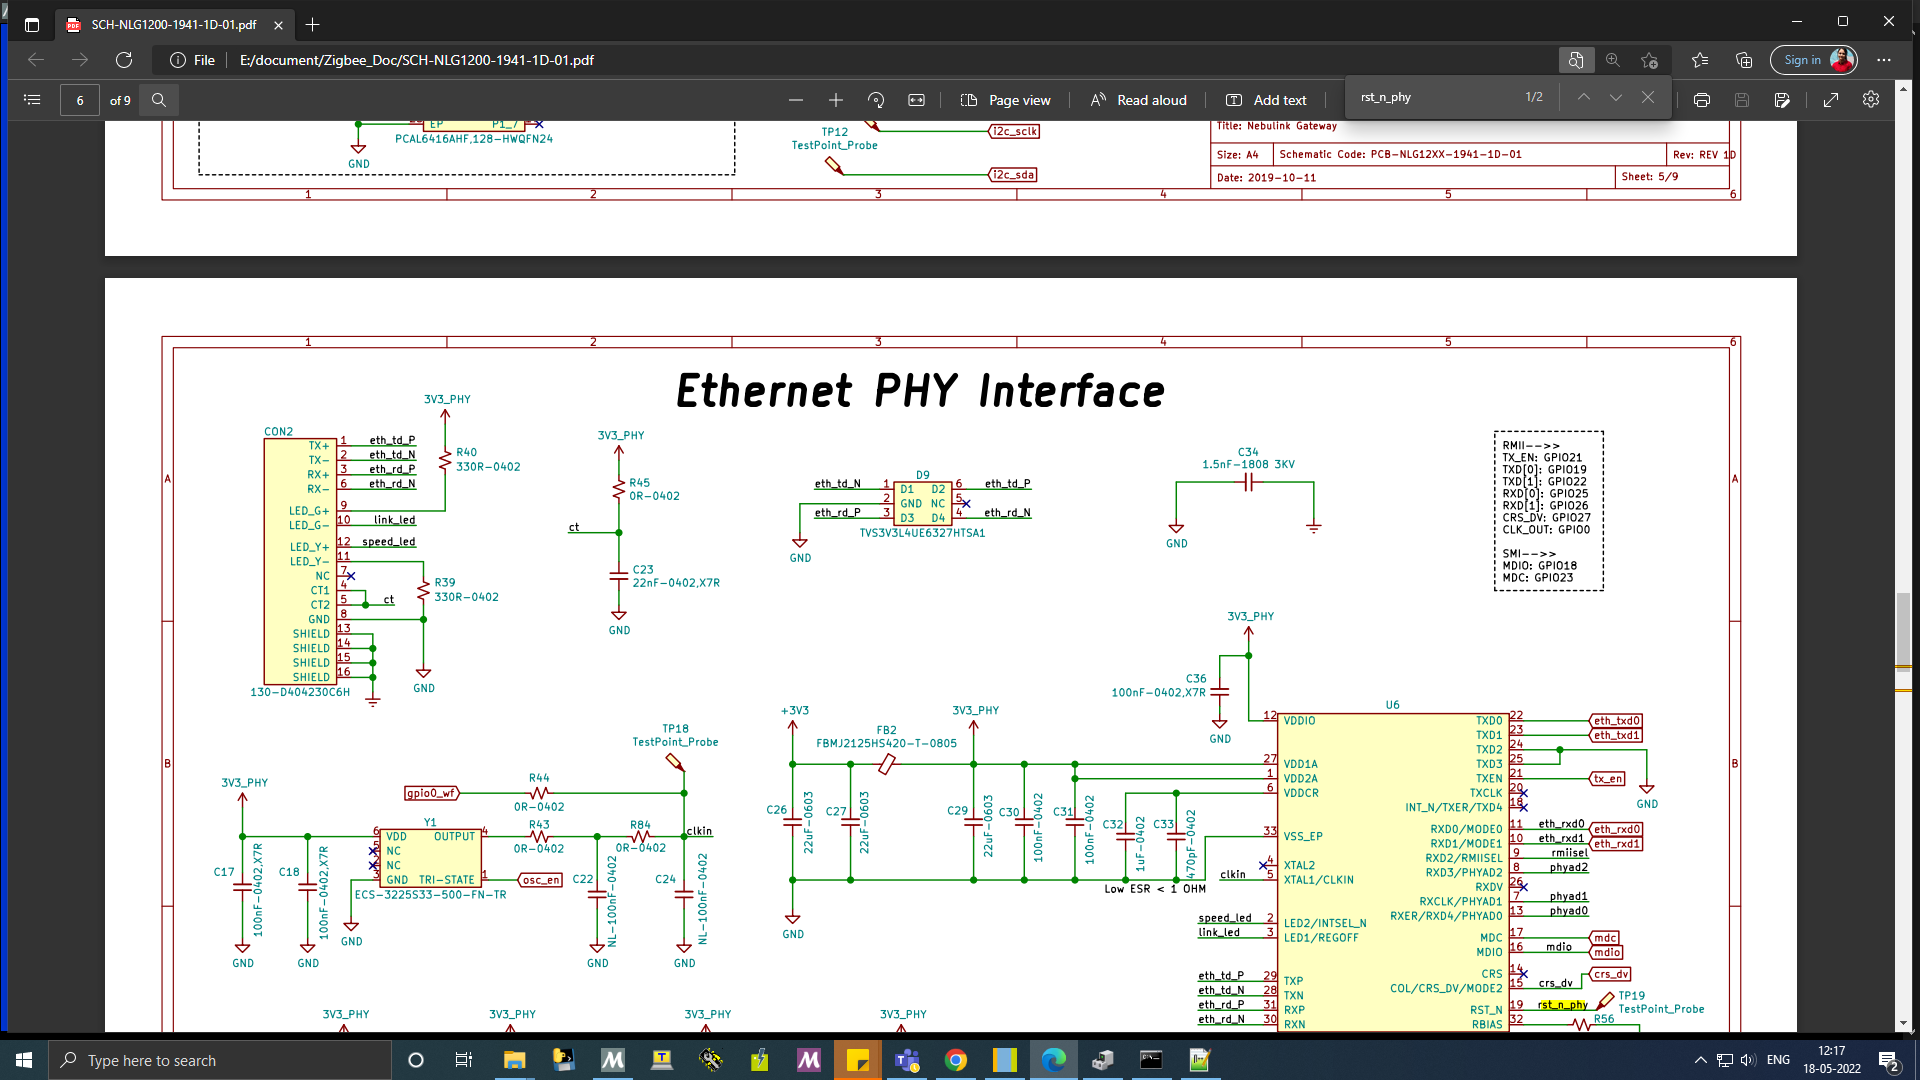The height and width of the screenshot is (1080, 1920).
Task: Sign in to Edge profile
Action: pos(1814,60)
